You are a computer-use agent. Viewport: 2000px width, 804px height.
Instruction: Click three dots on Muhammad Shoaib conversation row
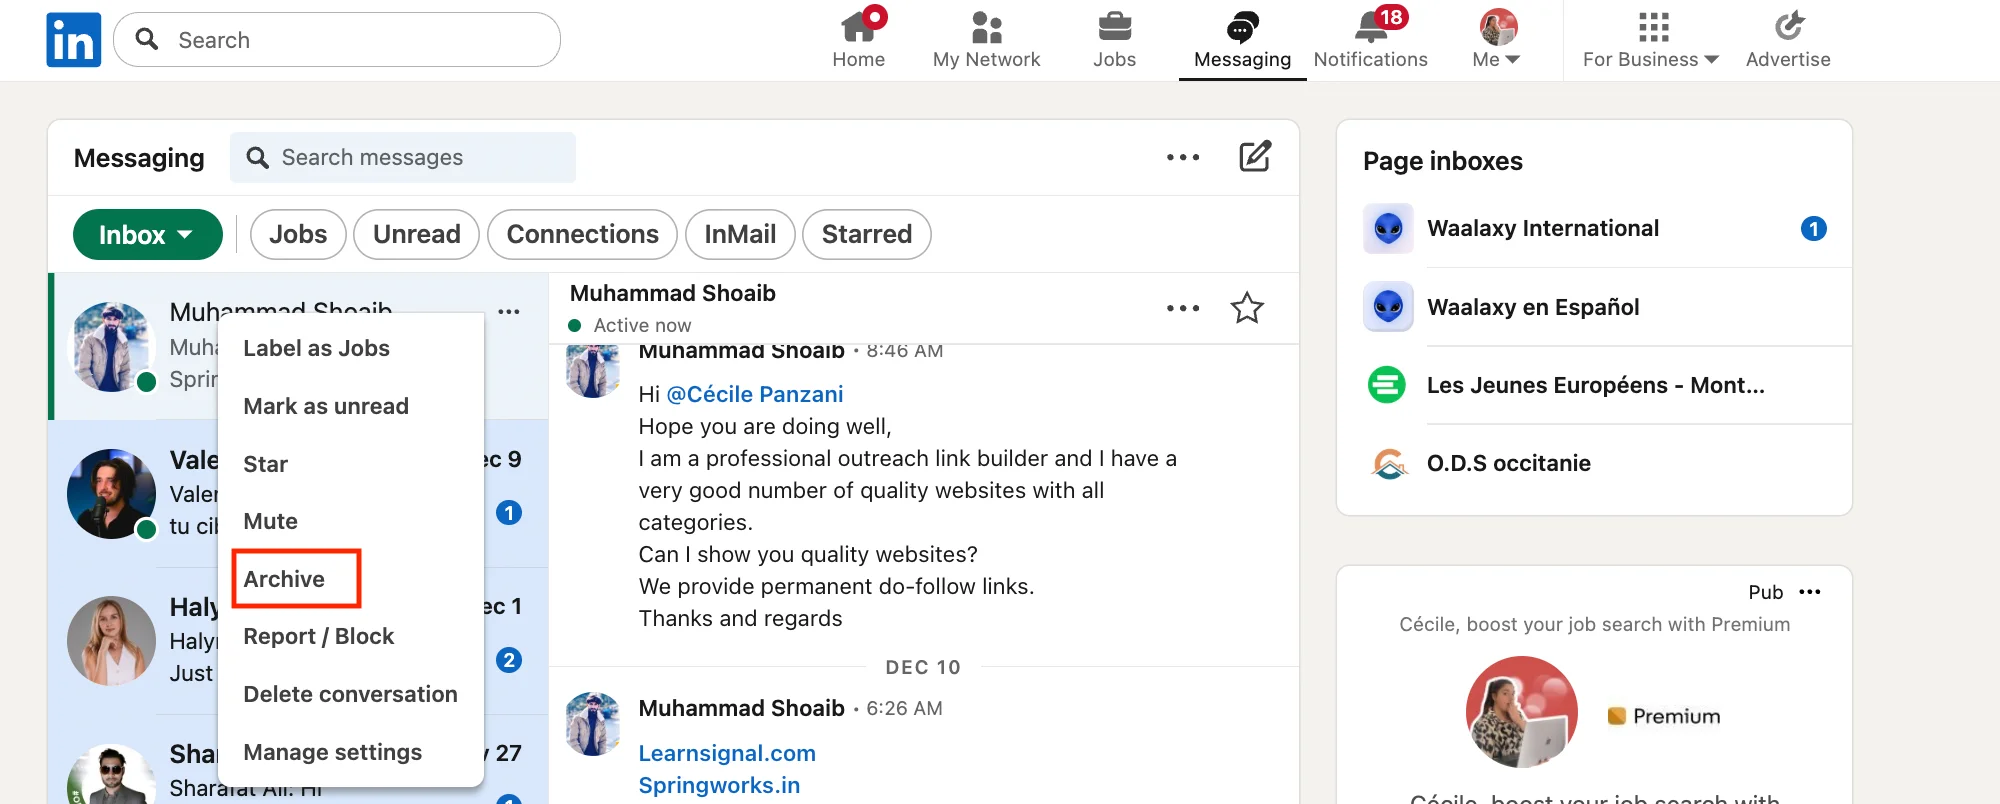(509, 311)
